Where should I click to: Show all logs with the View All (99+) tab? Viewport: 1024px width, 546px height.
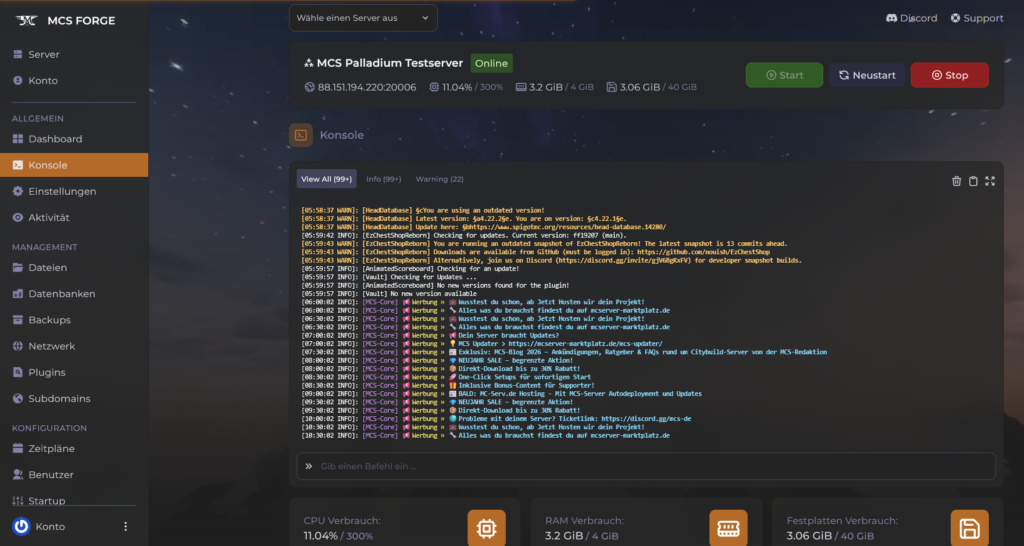coord(327,179)
